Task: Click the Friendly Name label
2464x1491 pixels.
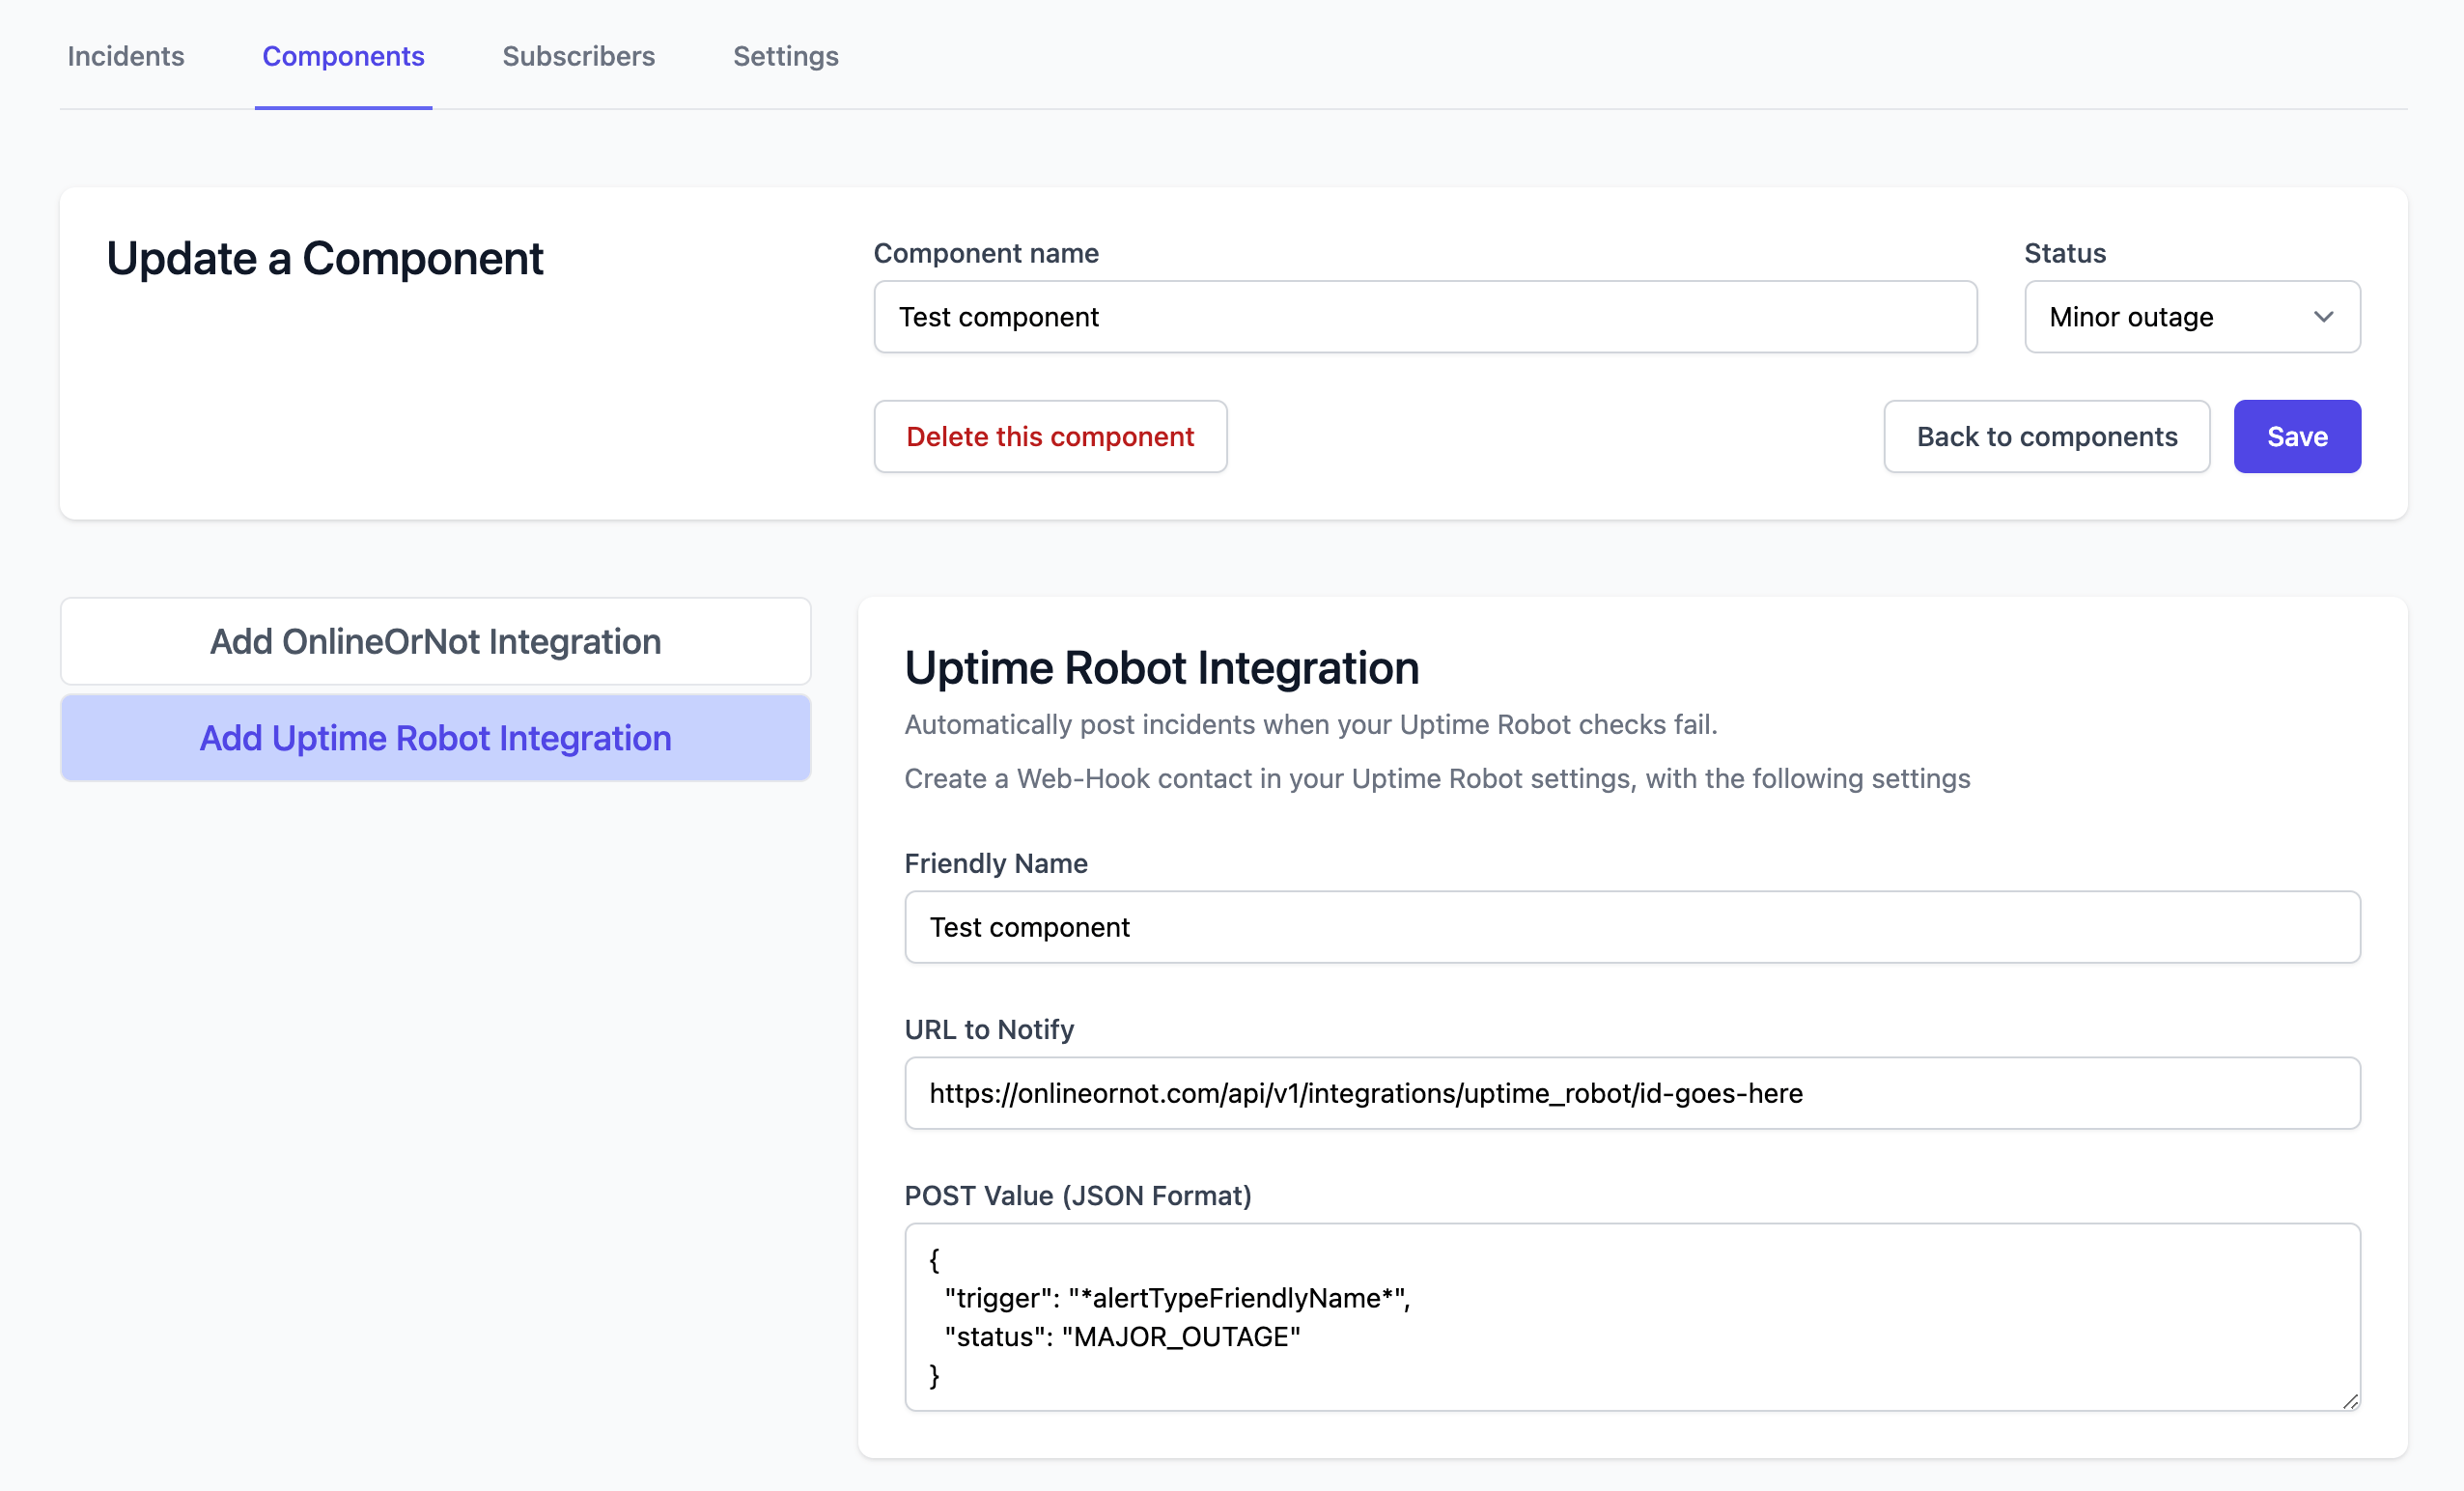Action: pos(996,863)
